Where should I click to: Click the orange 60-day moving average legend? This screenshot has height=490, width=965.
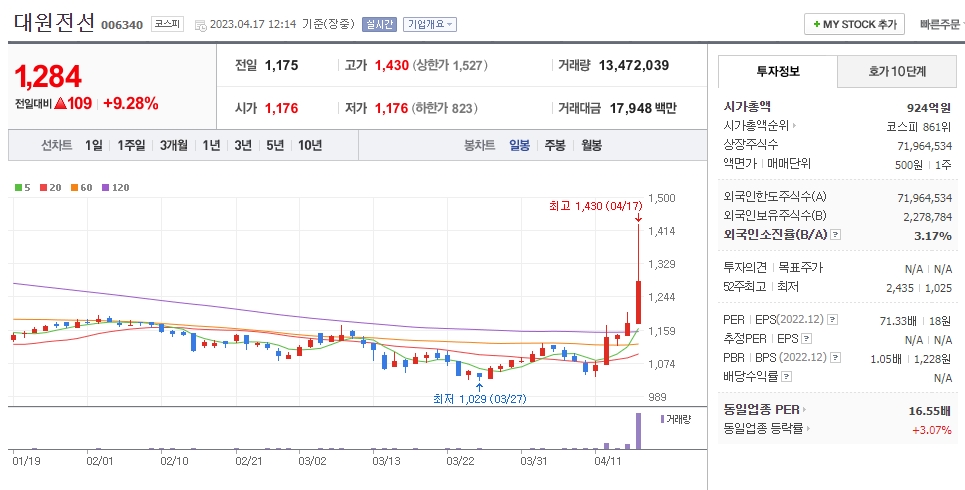[x=82, y=188]
